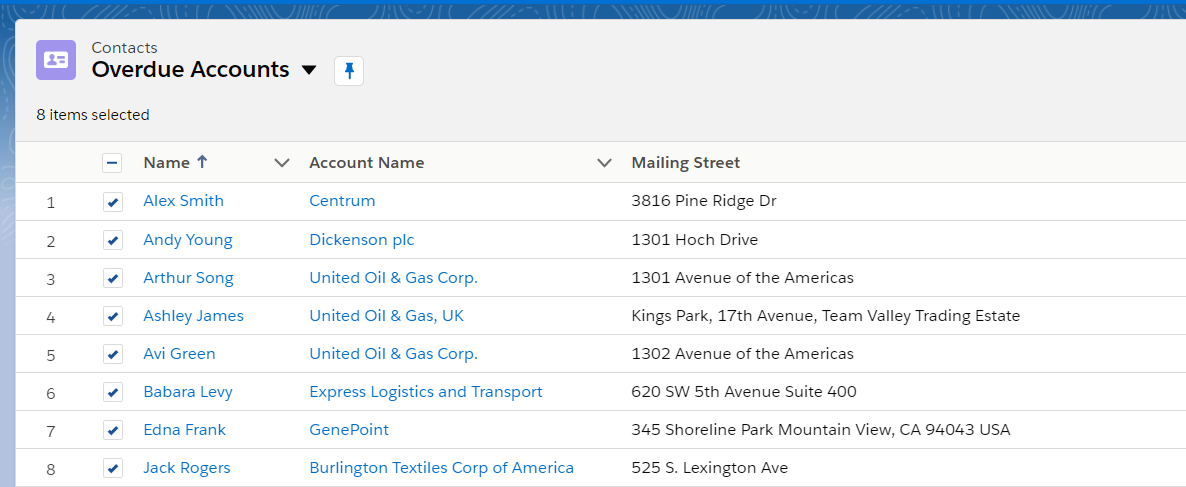Open the Centrum account
Screen dimensions: 1186x487
pos(342,201)
